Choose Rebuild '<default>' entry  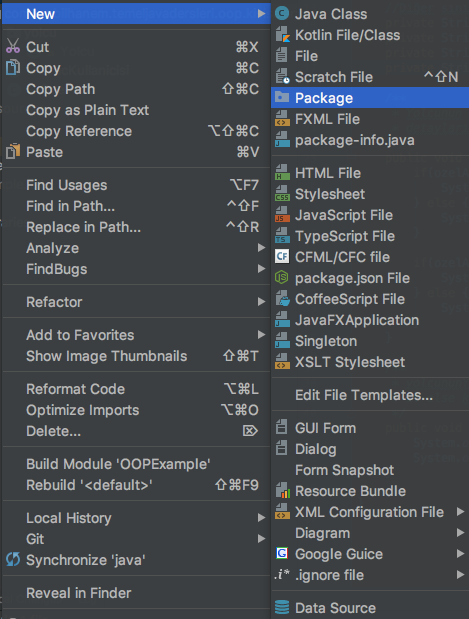136,485
